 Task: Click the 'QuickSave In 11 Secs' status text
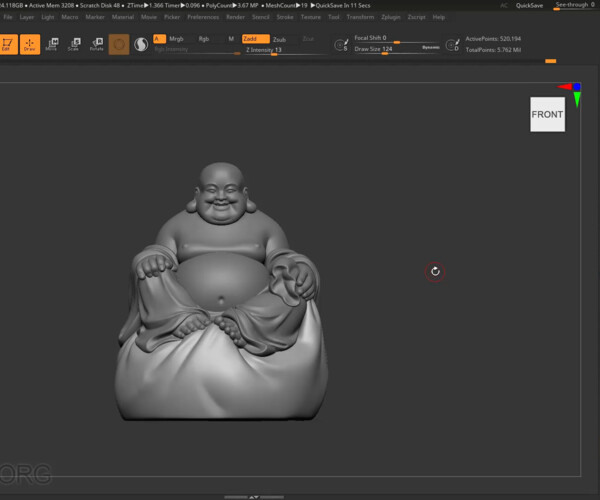[341, 5]
